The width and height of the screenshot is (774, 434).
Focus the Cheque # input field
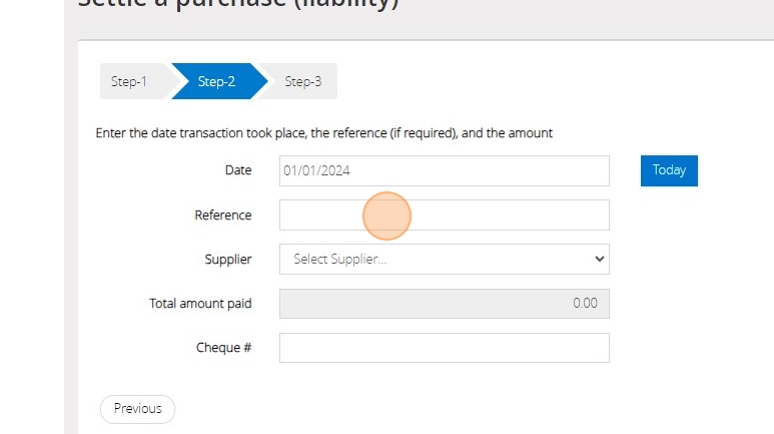pyautogui.click(x=444, y=348)
